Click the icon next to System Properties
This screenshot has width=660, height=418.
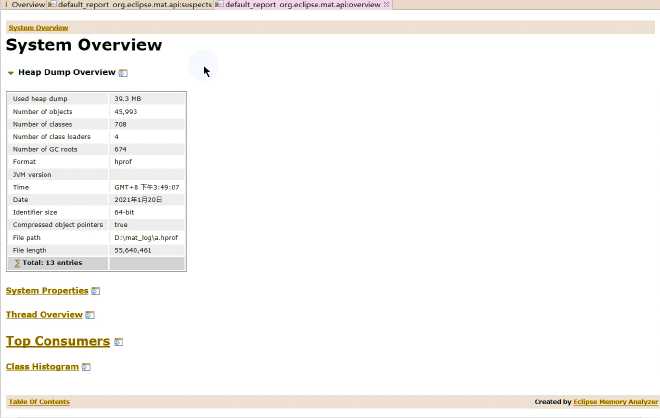pos(96,291)
